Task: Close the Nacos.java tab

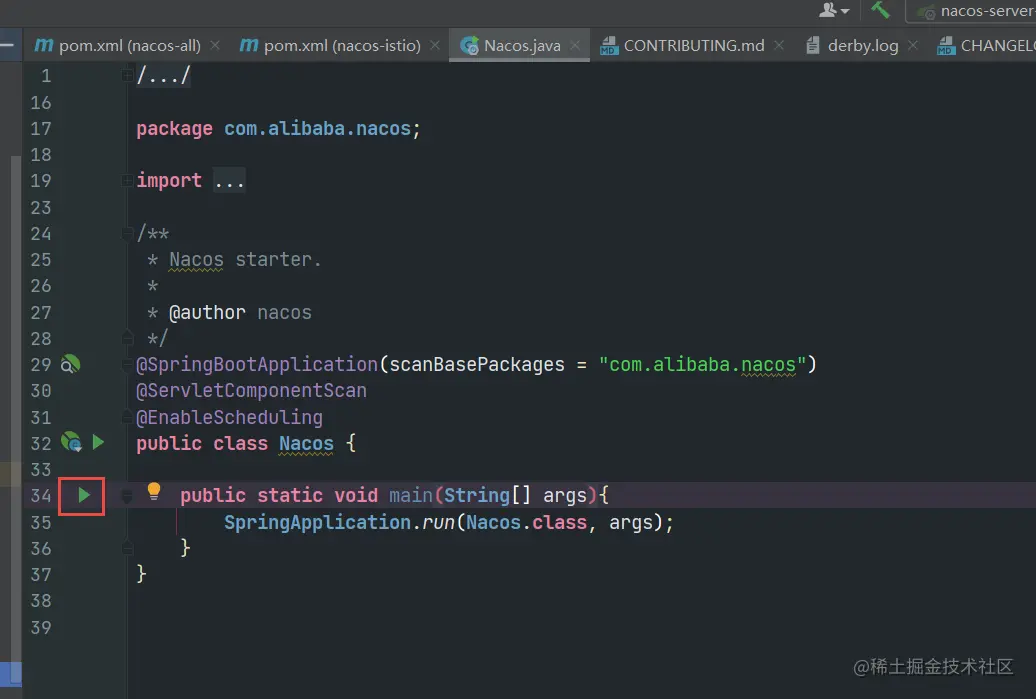Action: pos(575,46)
